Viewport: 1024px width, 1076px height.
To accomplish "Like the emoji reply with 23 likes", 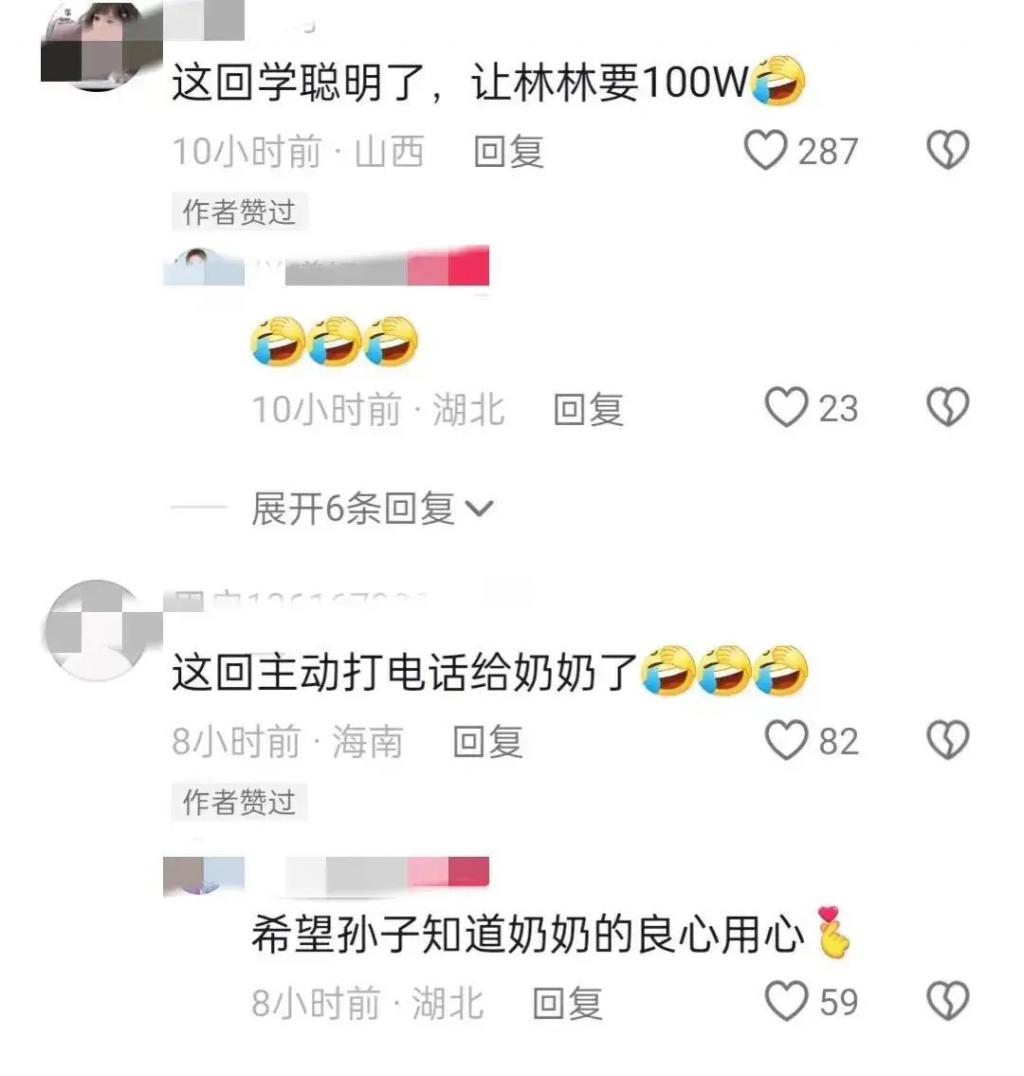I will click(x=786, y=408).
